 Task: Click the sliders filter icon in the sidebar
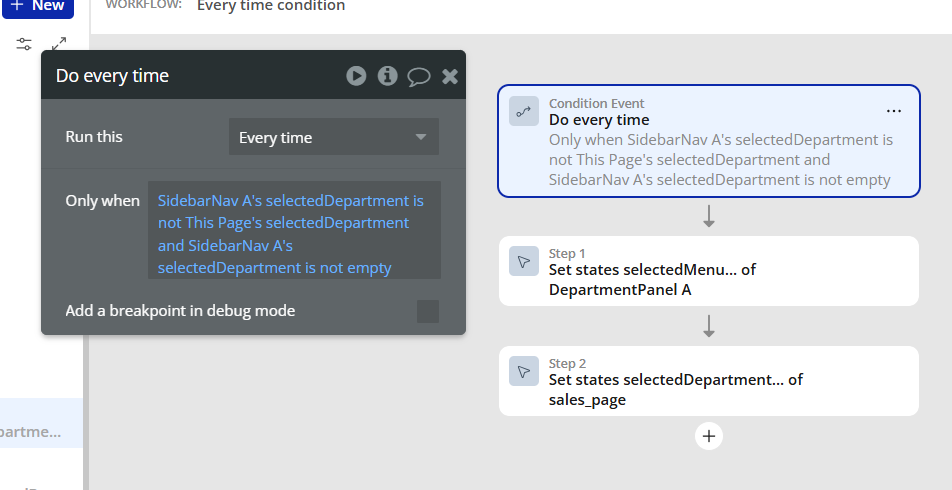[24, 44]
